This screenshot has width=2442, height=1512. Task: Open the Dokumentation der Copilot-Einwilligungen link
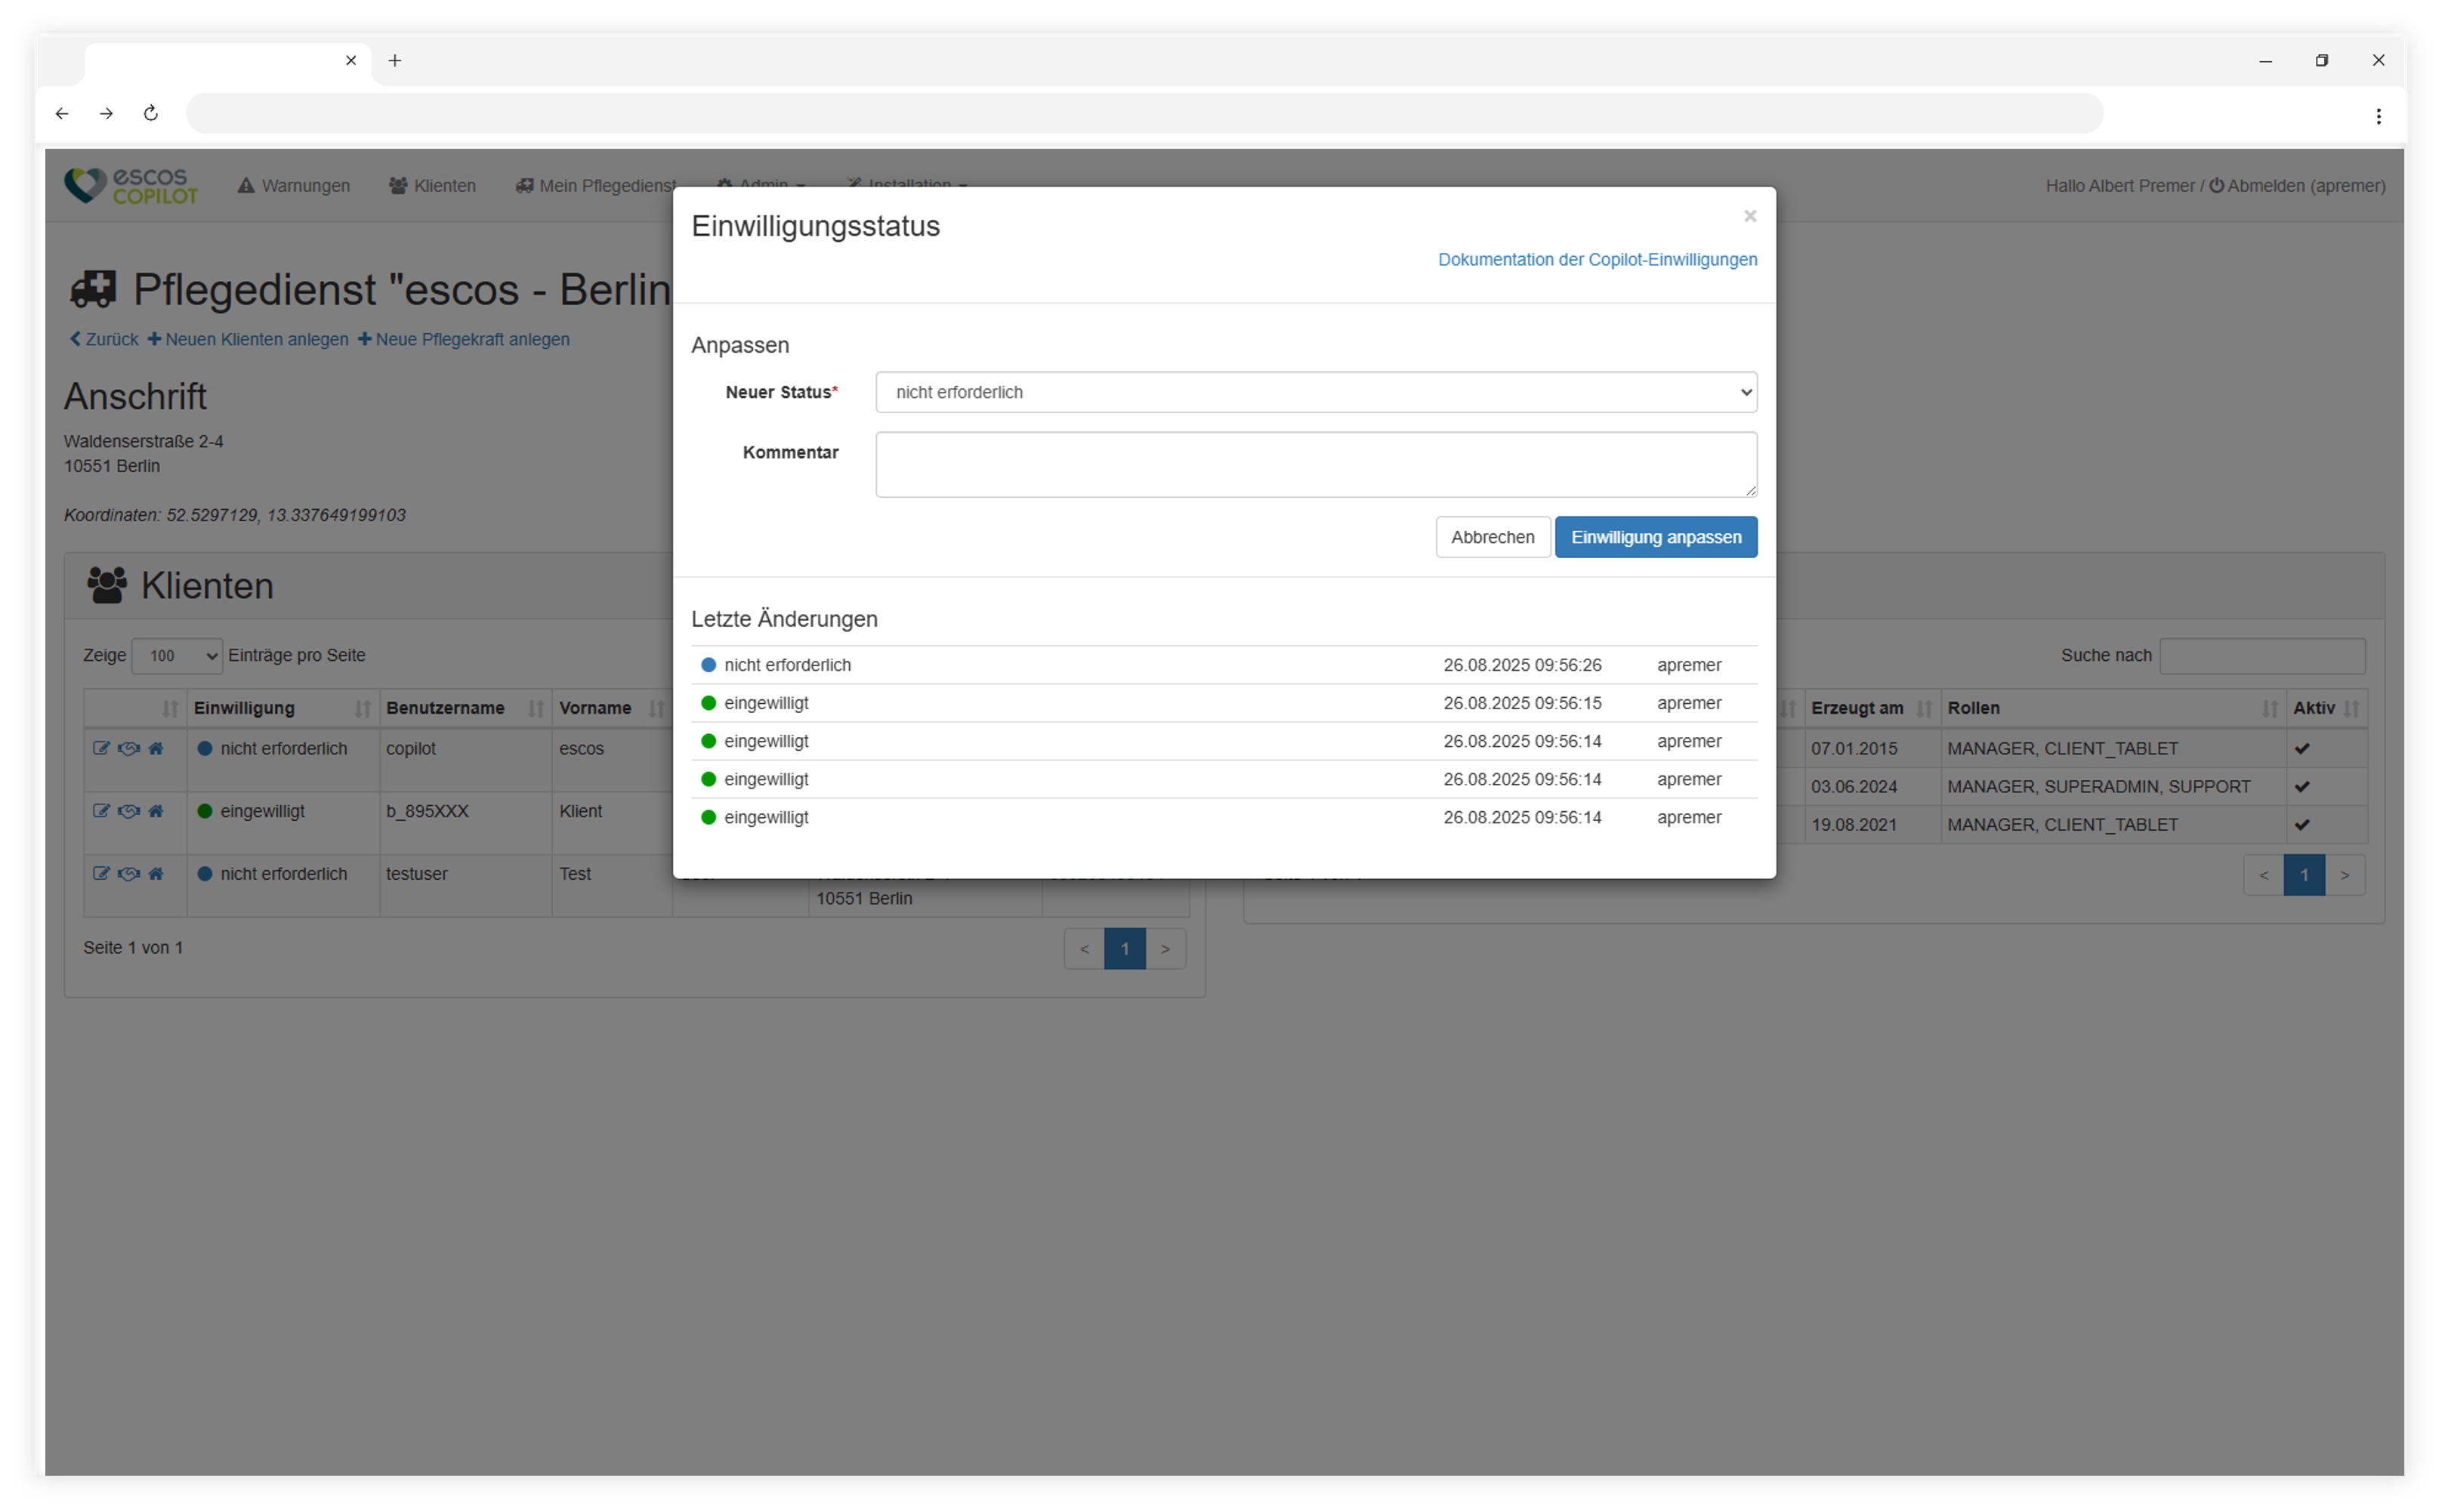[x=1597, y=260]
